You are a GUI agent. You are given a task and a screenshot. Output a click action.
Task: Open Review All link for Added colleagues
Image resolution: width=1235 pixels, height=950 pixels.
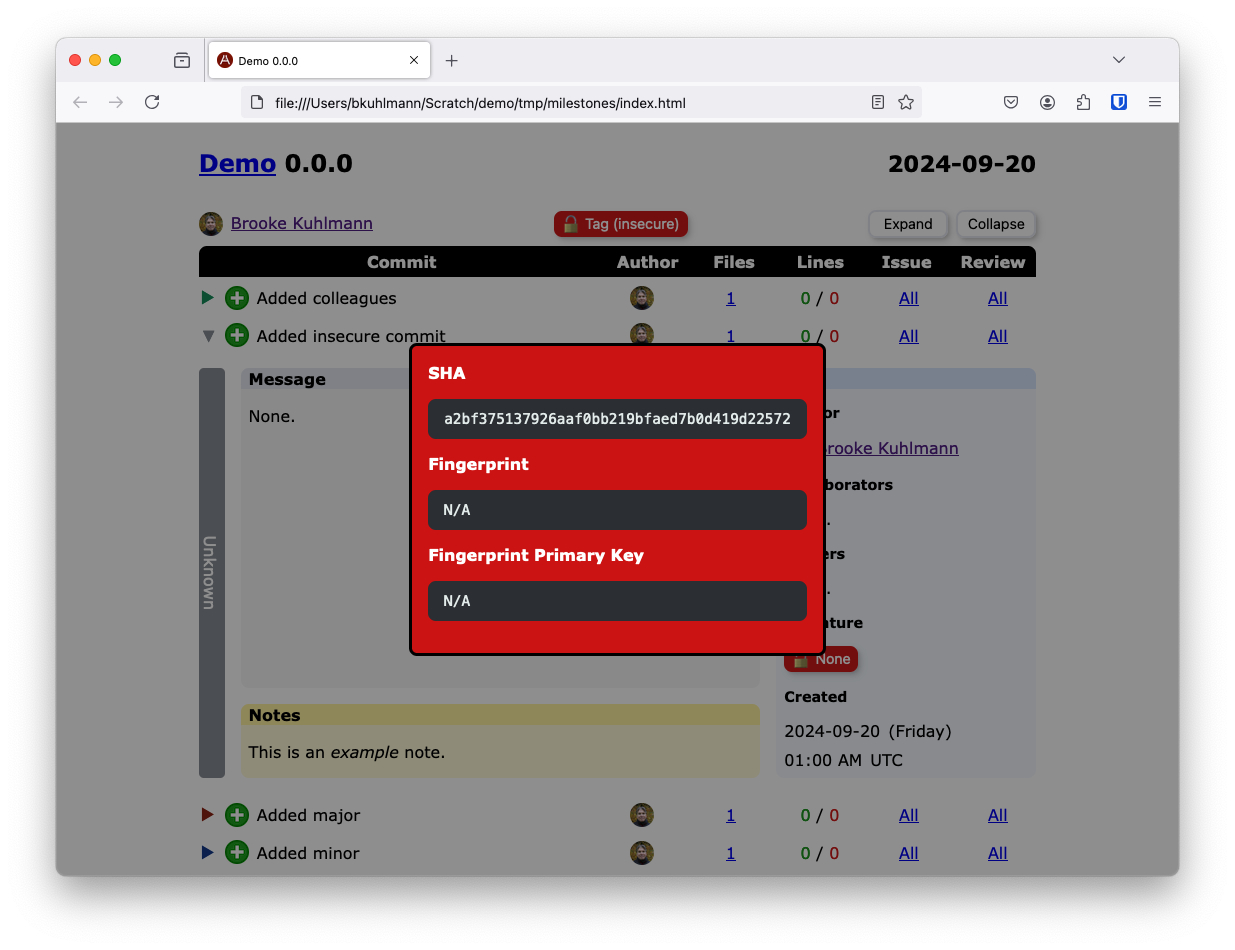click(x=997, y=298)
